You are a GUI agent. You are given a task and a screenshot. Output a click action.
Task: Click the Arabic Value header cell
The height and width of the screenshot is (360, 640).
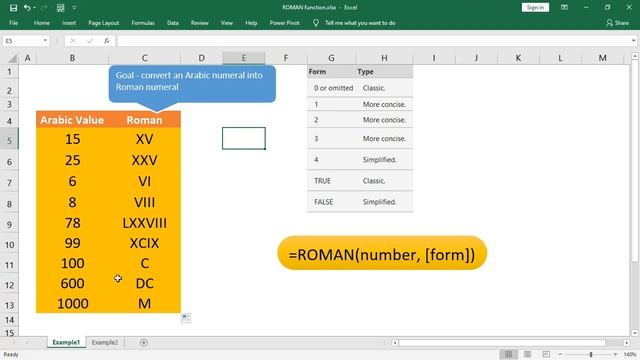tap(72, 120)
